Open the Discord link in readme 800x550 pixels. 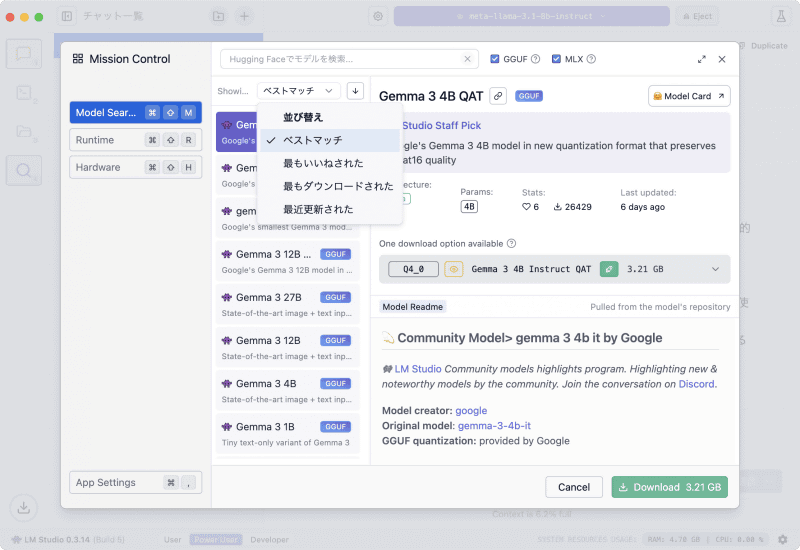(696, 384)
